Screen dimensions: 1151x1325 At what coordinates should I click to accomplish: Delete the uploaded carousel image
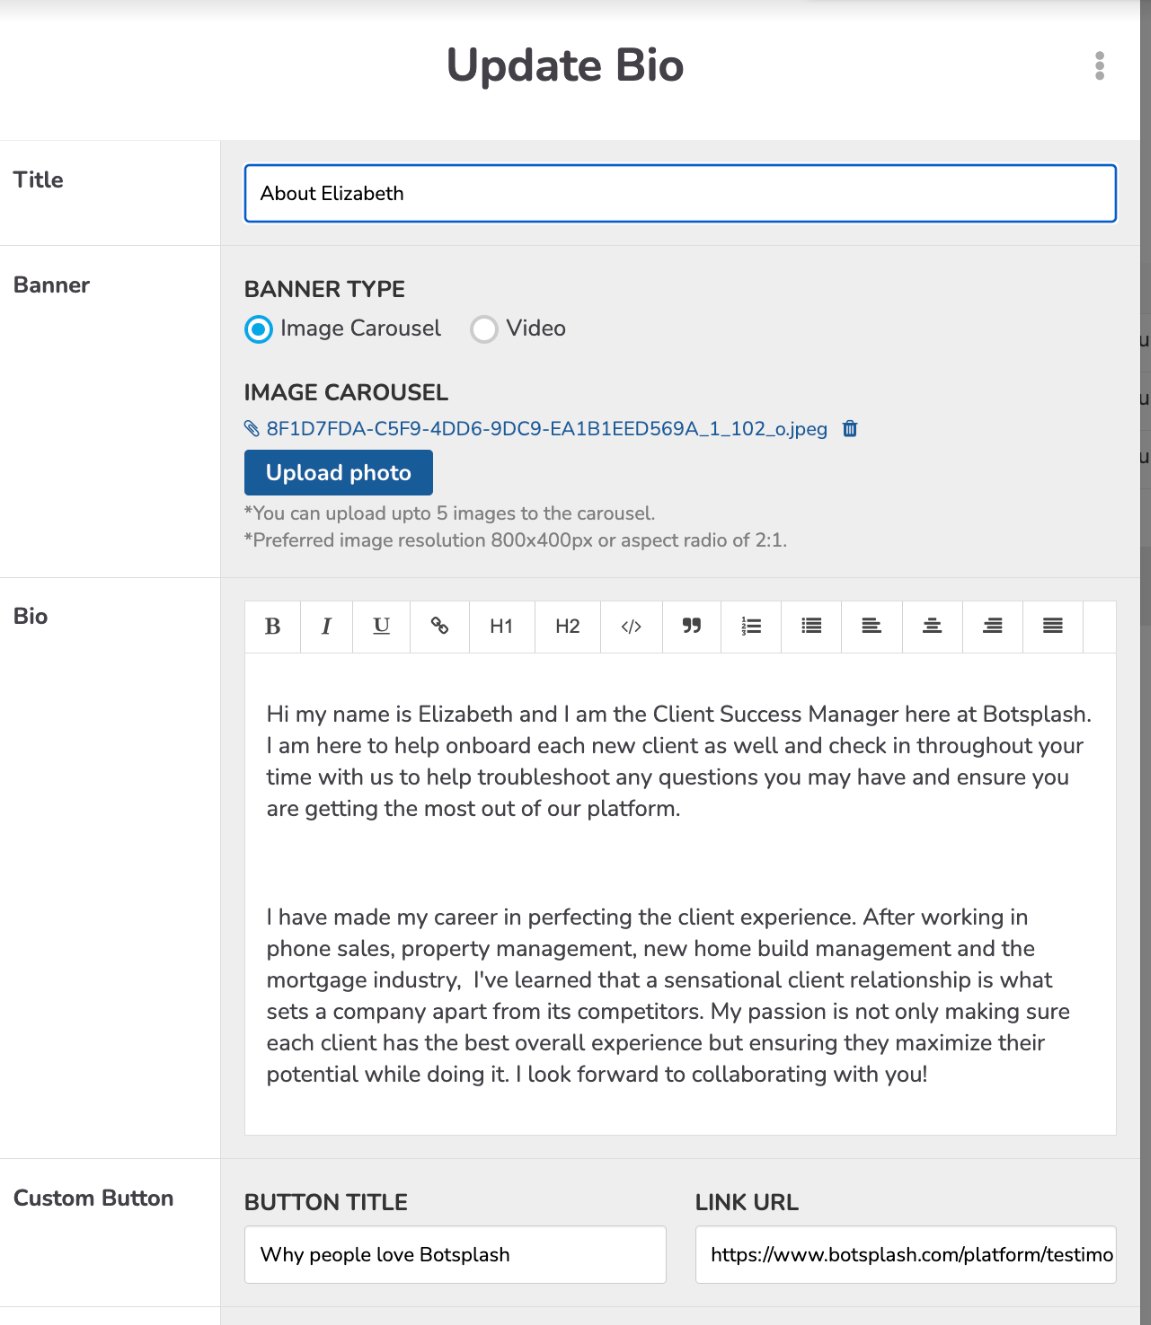point(850,429)
